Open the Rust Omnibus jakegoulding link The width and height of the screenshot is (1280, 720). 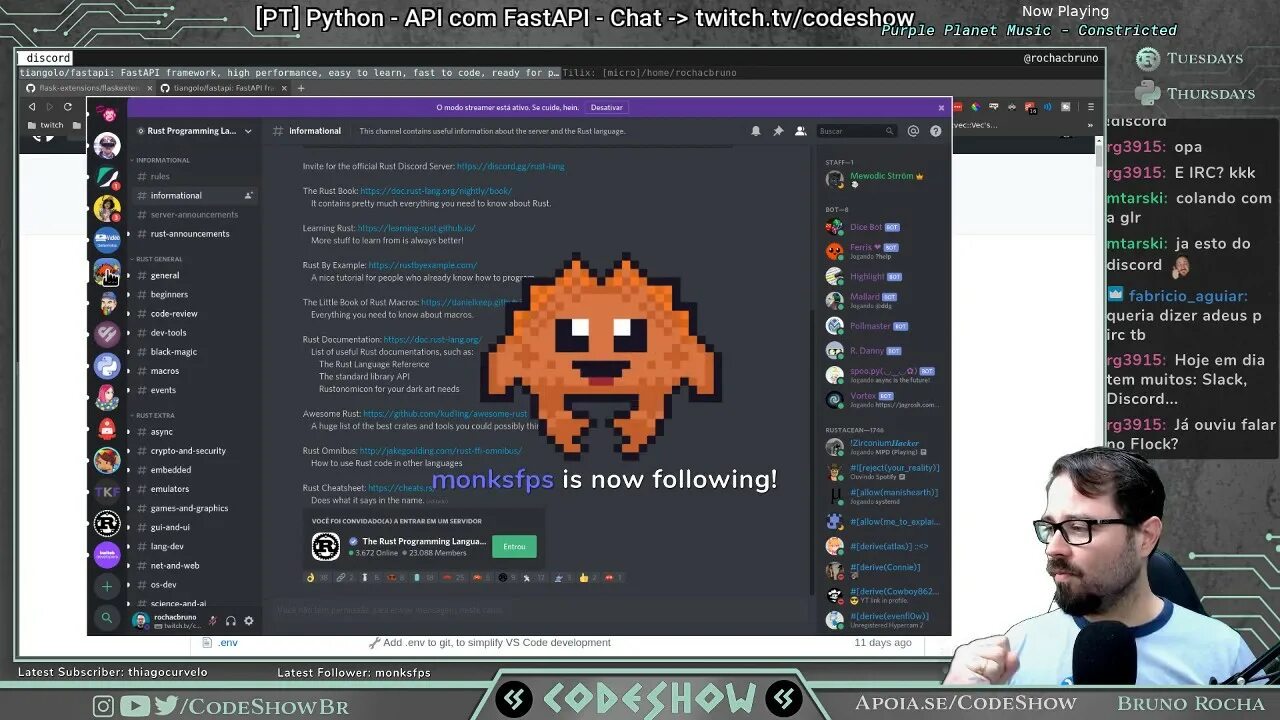441,450
